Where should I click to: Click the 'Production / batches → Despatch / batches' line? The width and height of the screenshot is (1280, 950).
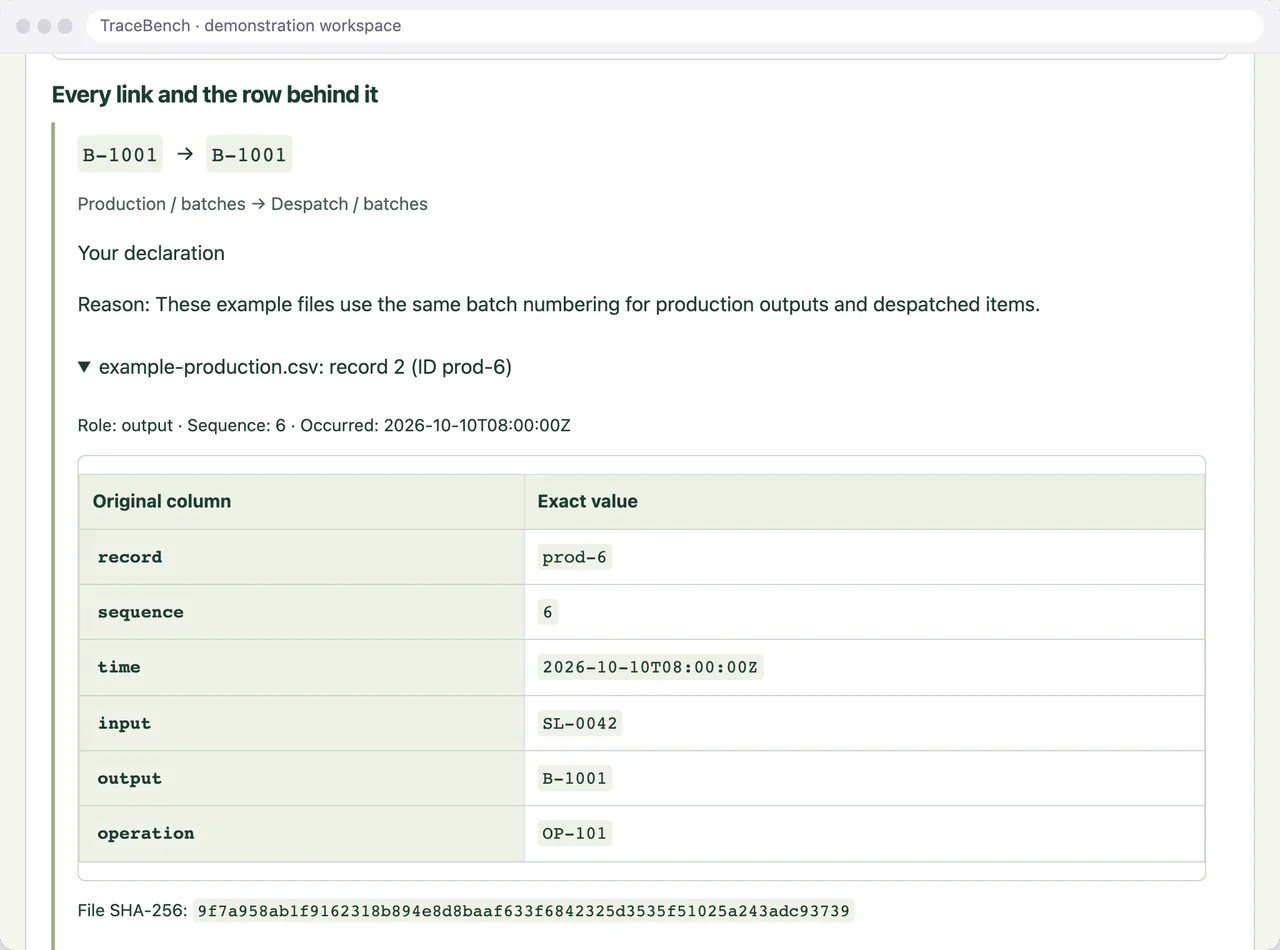[253, 204]
